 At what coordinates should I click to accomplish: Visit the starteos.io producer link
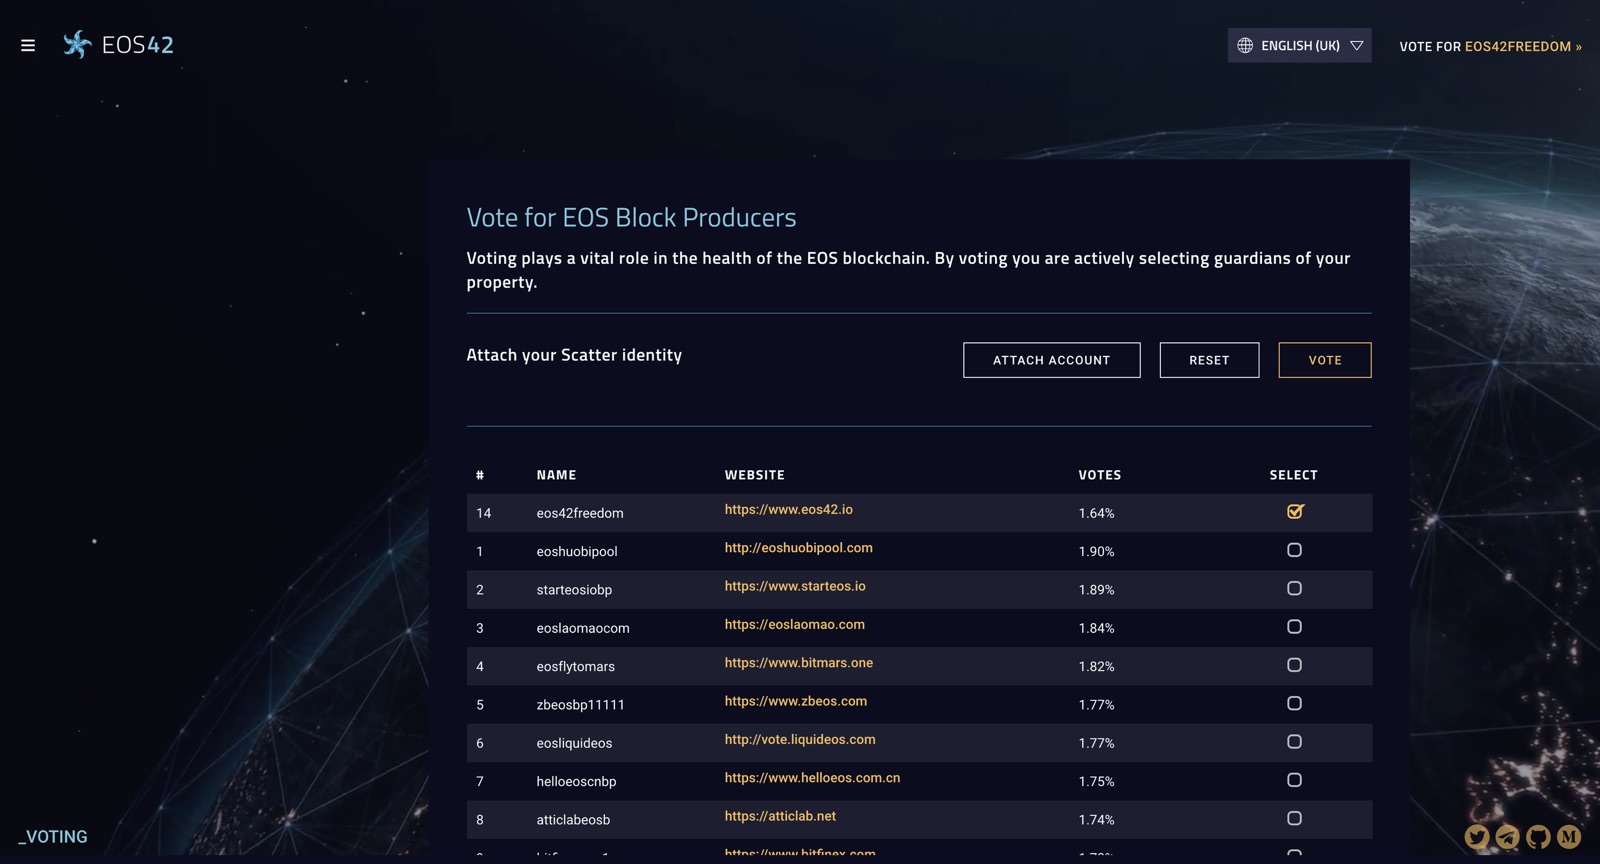click(x=795, y=586)
